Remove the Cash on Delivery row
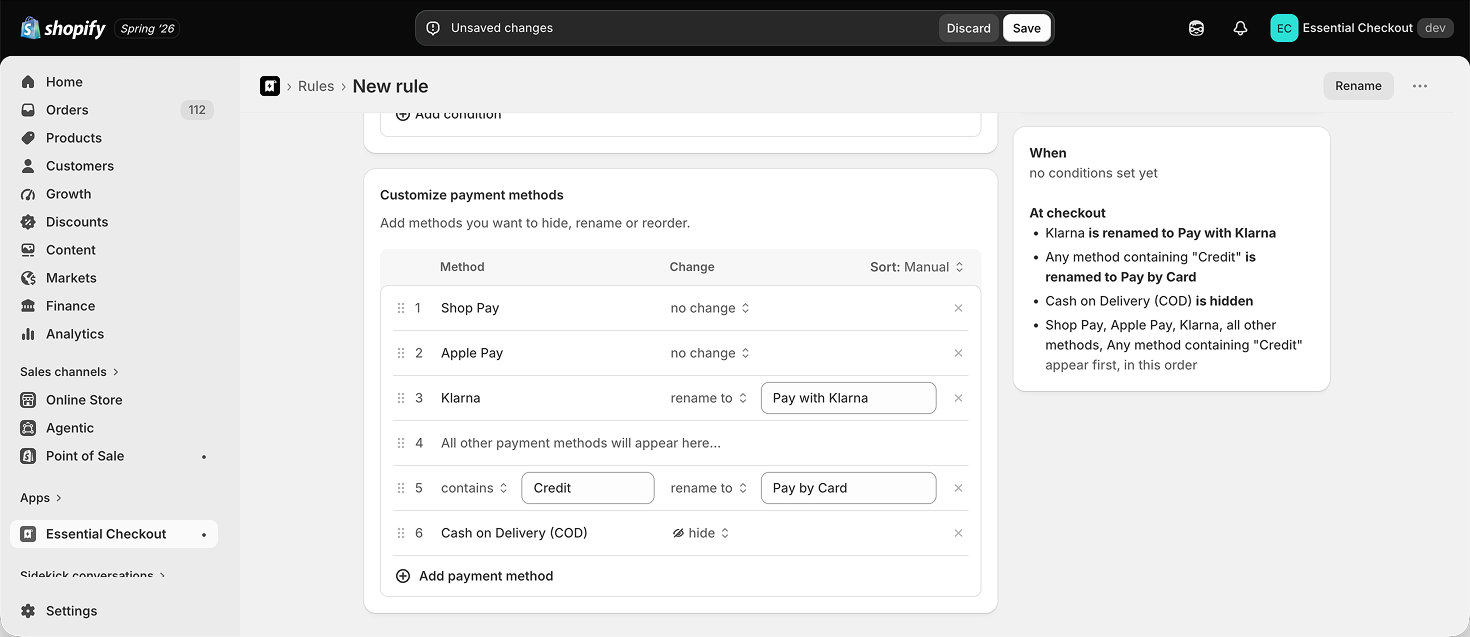The width and height of the screenshot is (1470, 637). pos(958,533)
